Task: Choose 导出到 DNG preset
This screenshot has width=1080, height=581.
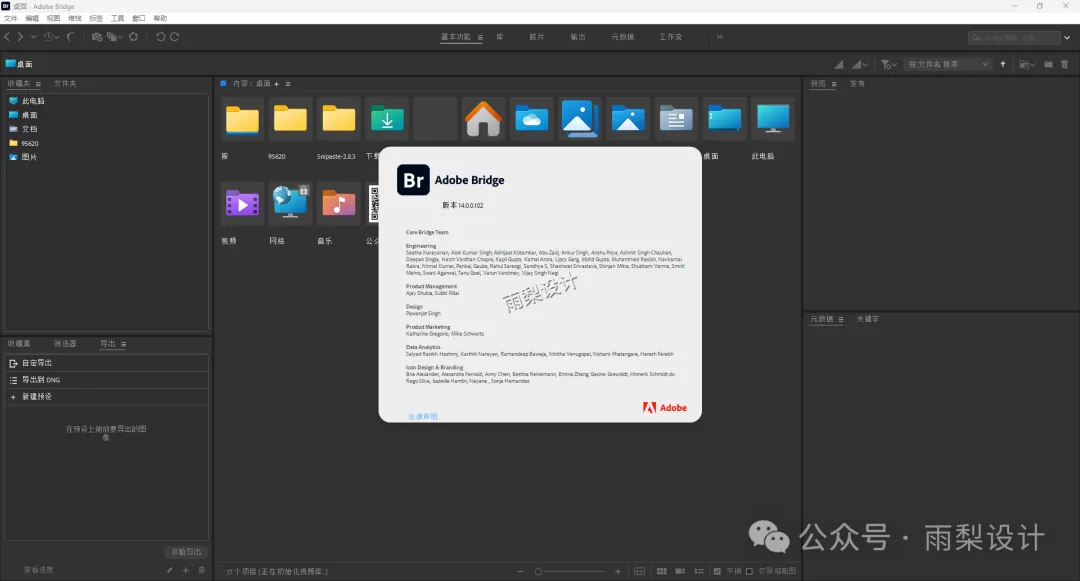Action: [107, 380]
